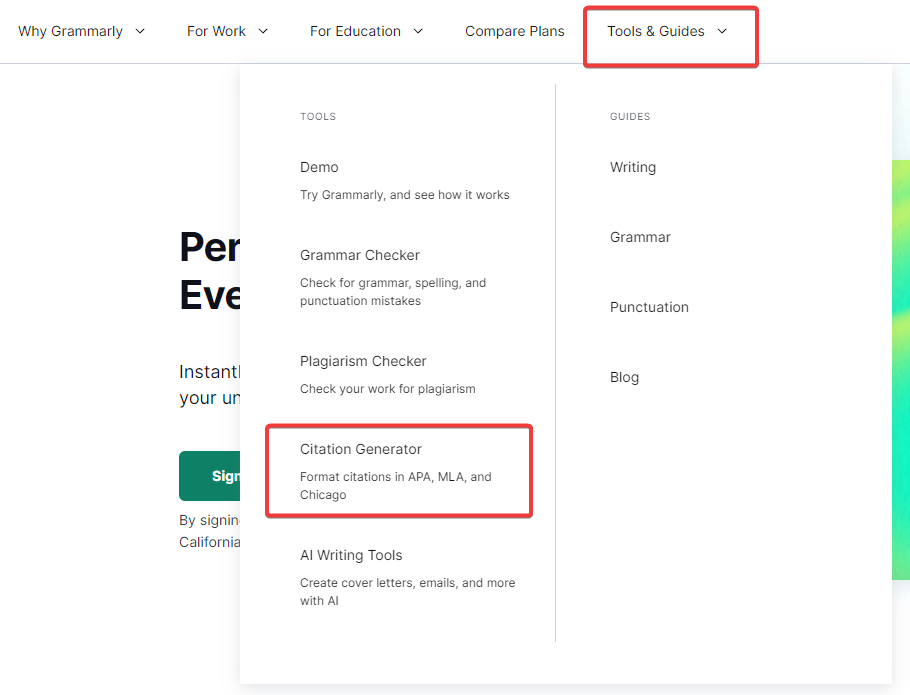This screenshot has width=910, height=695.
Task: Expand the For Education dropdown
Action: (366, 31)
